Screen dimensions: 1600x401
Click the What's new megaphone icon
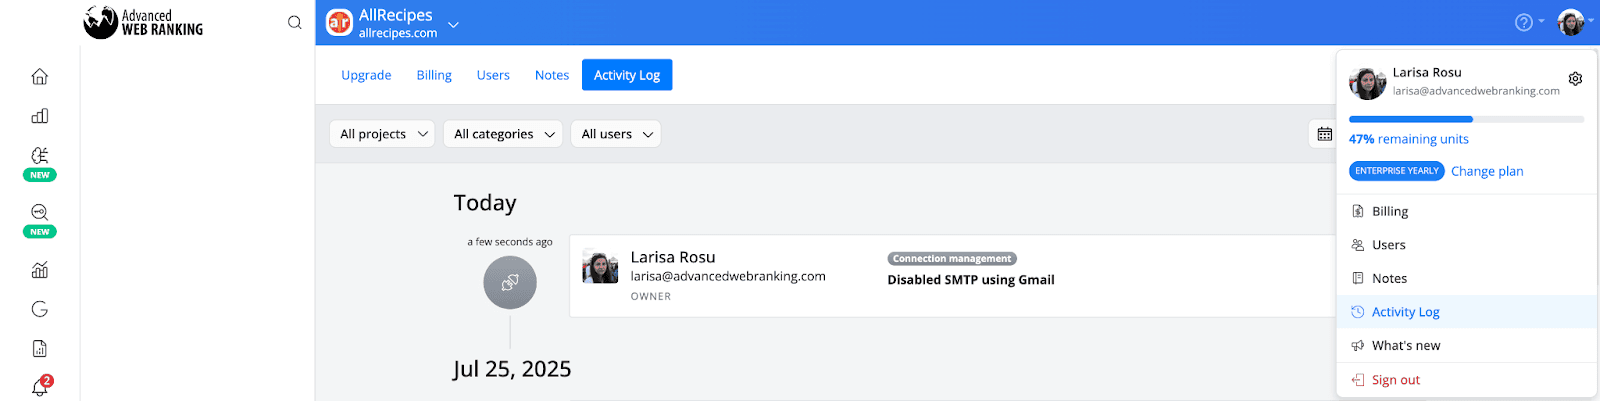(x=1358, y=346)
